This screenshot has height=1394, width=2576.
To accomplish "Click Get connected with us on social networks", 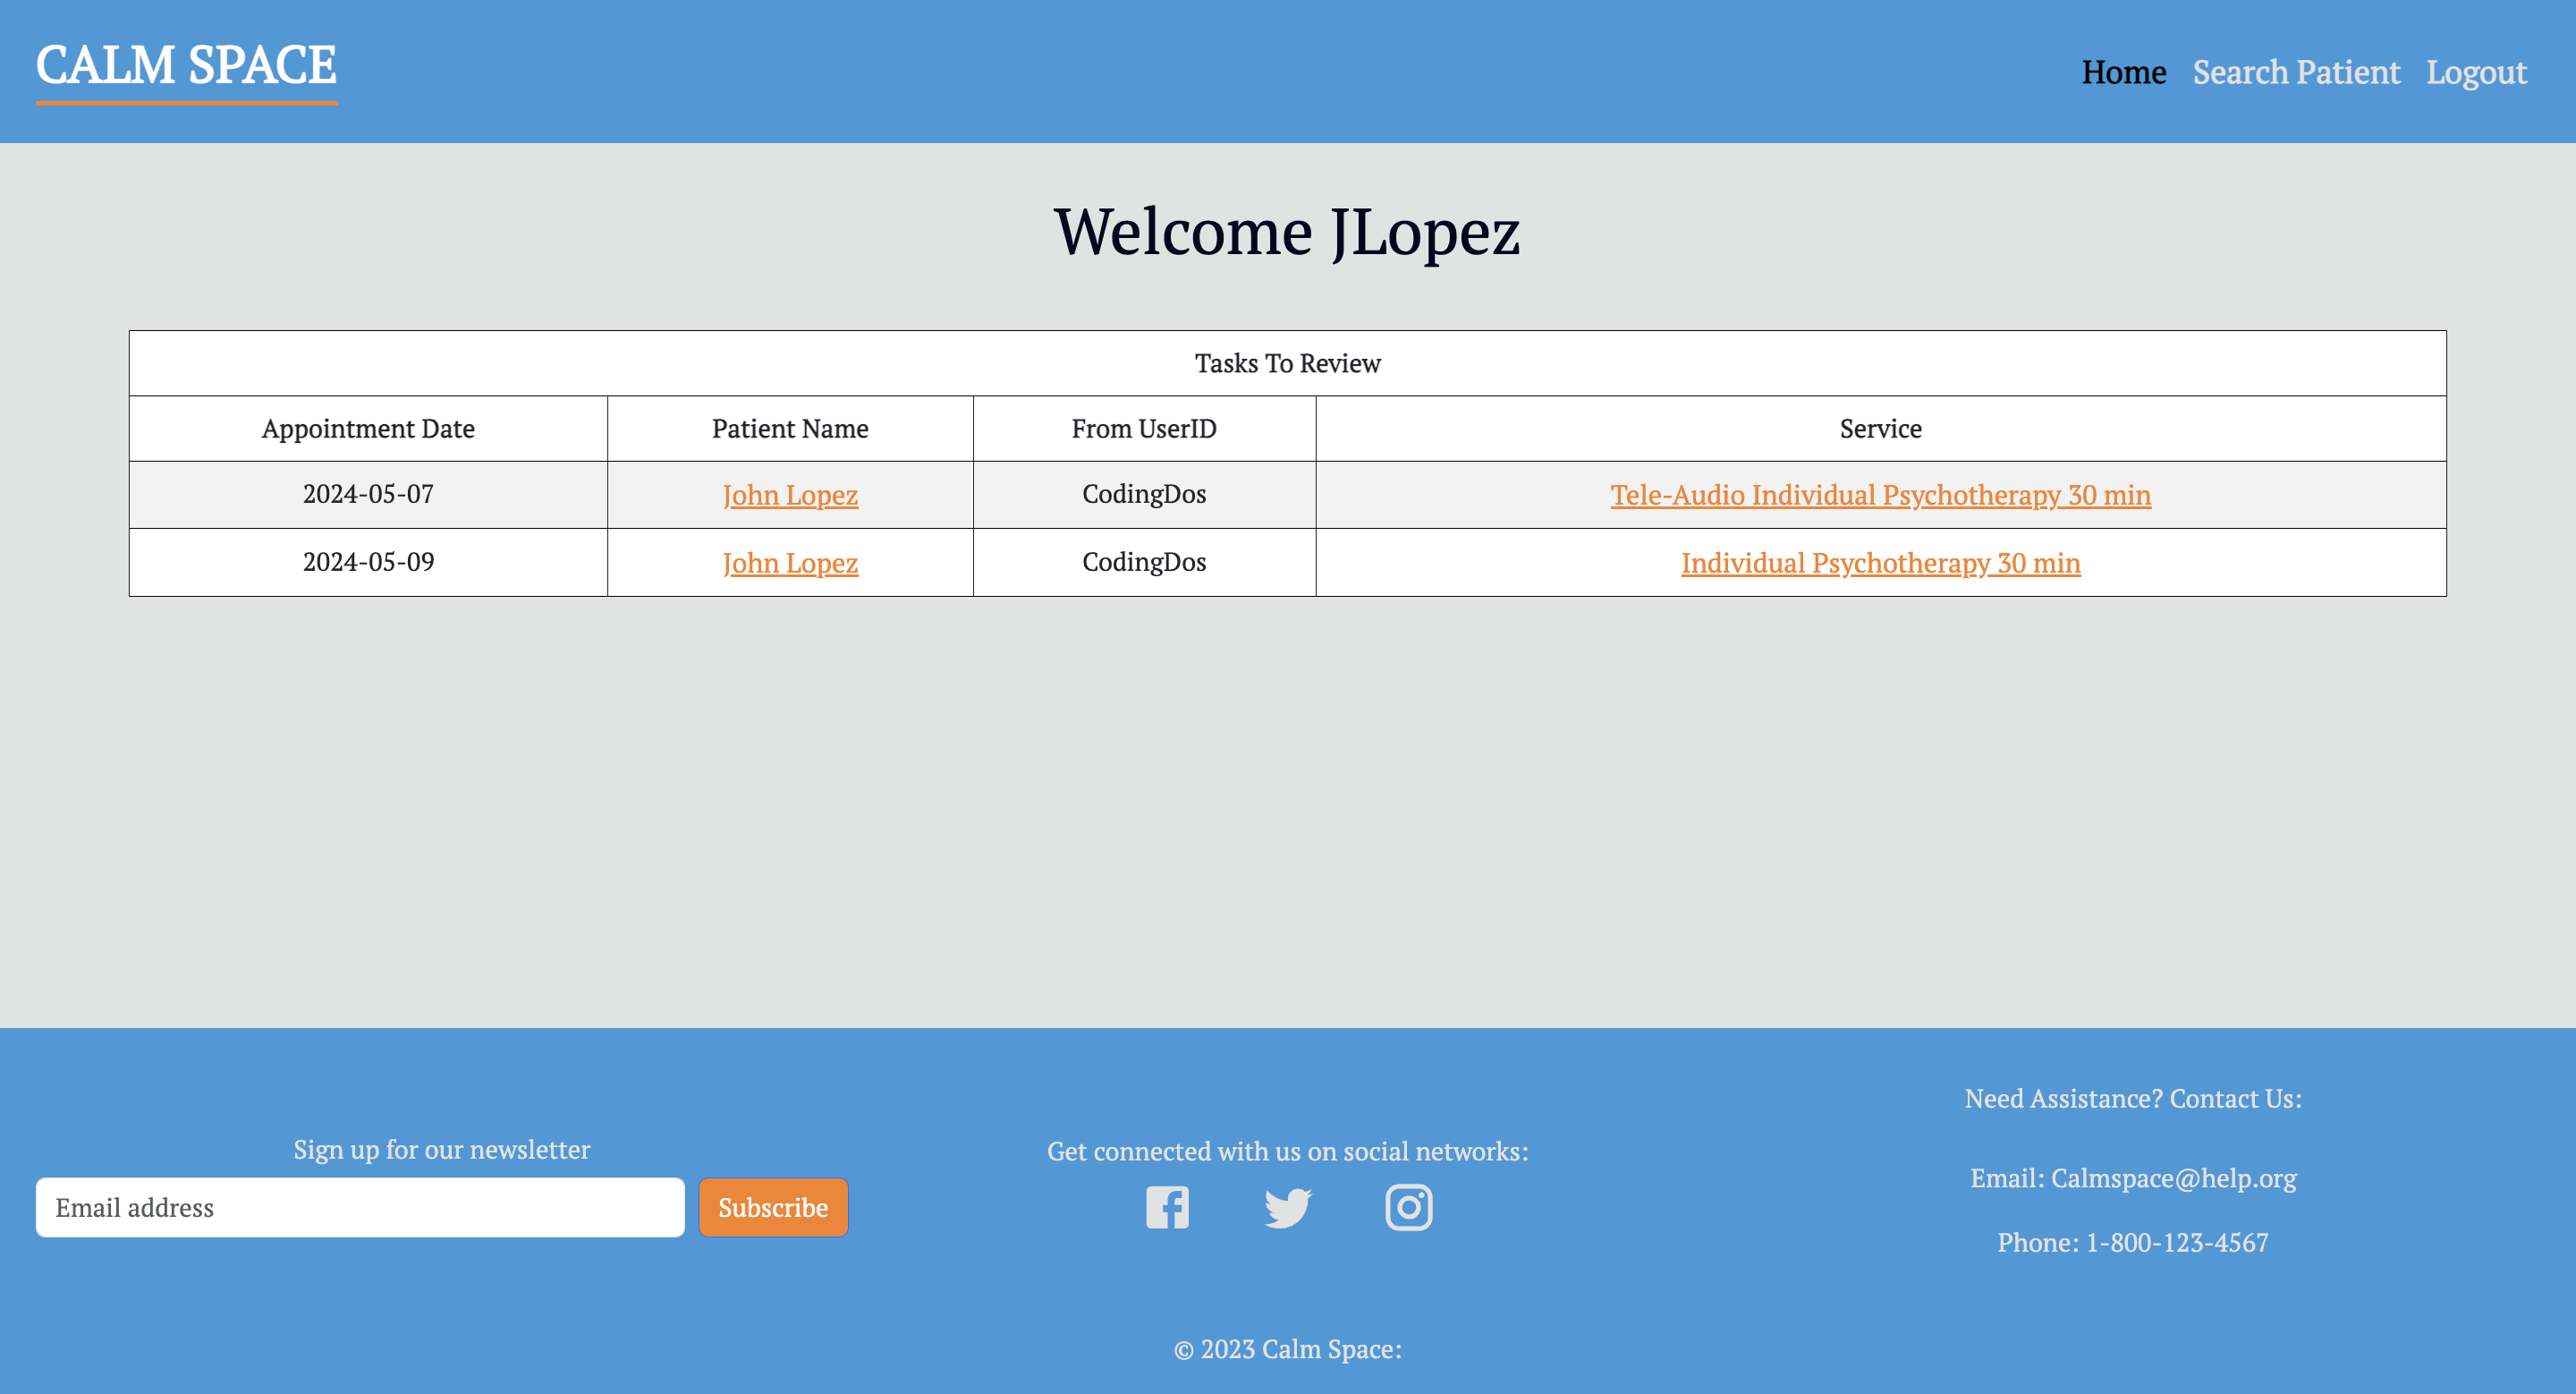I will click(x=1288, y=1151).
